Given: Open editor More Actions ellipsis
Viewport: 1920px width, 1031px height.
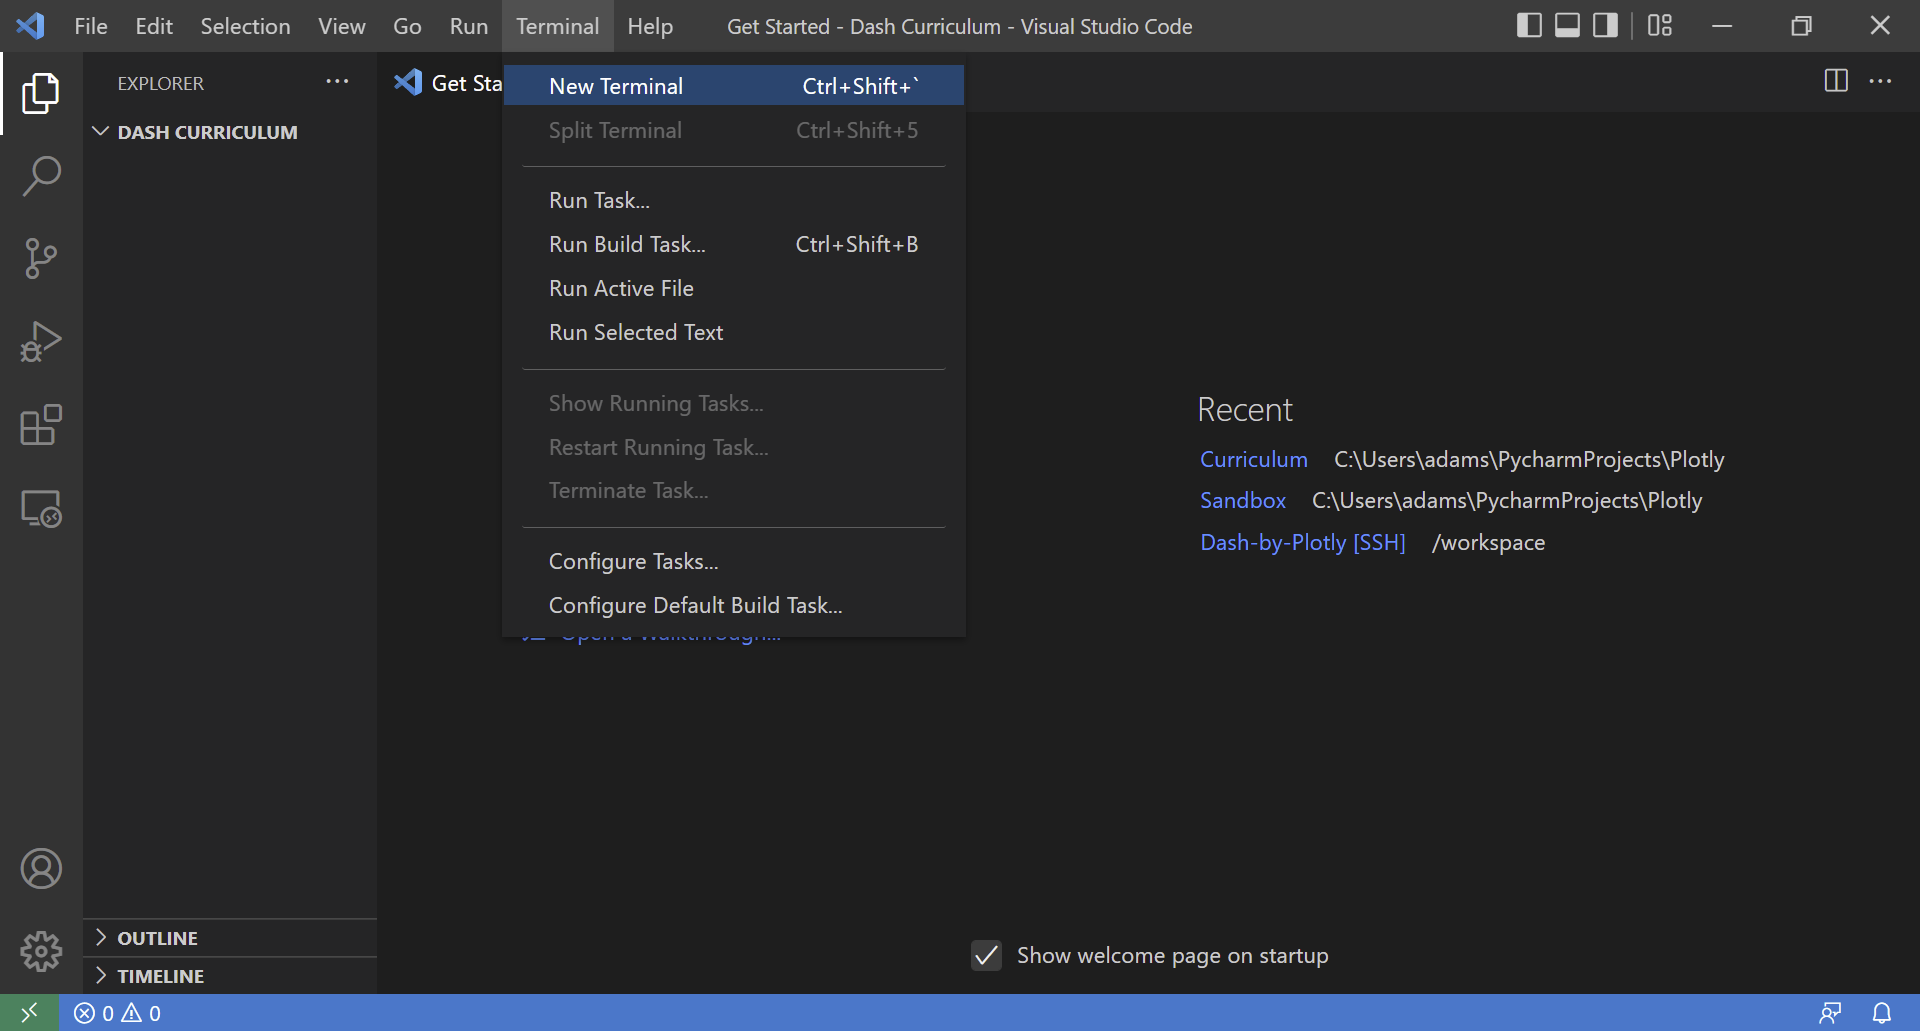Looking at the screenshot, I should tap(1880, 81).
